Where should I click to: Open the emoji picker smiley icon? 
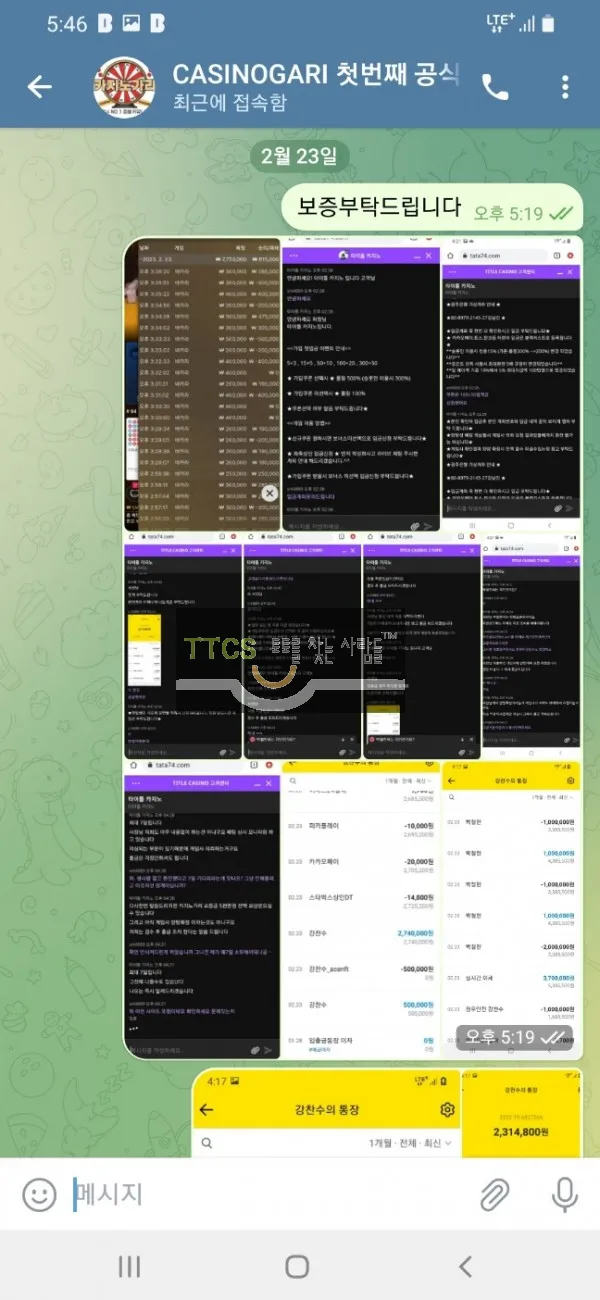coord(39,1193)
